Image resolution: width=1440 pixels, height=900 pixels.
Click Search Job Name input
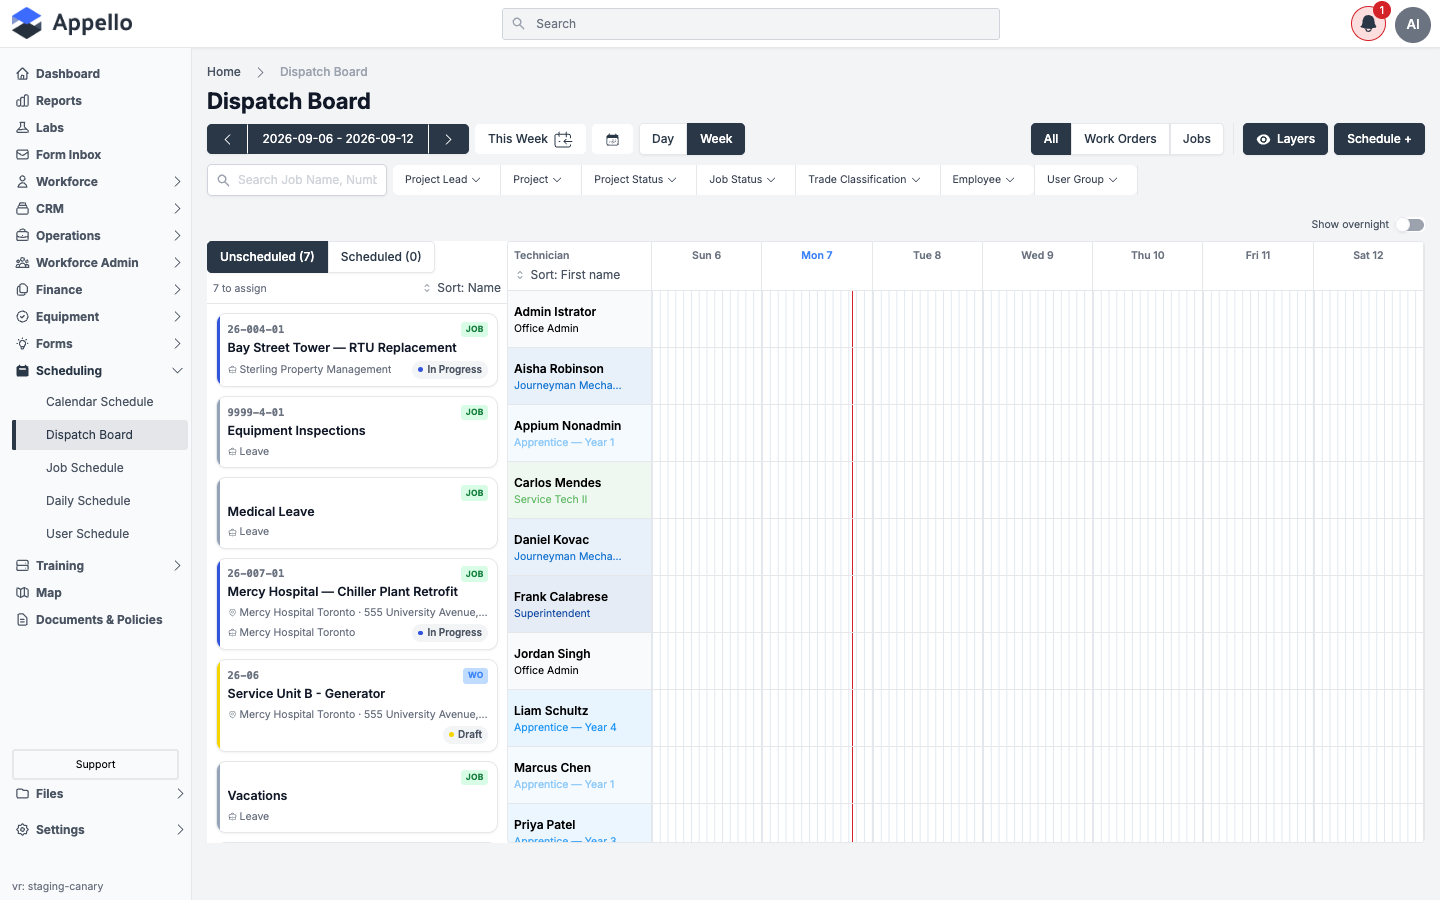click(x=297, y=180)
